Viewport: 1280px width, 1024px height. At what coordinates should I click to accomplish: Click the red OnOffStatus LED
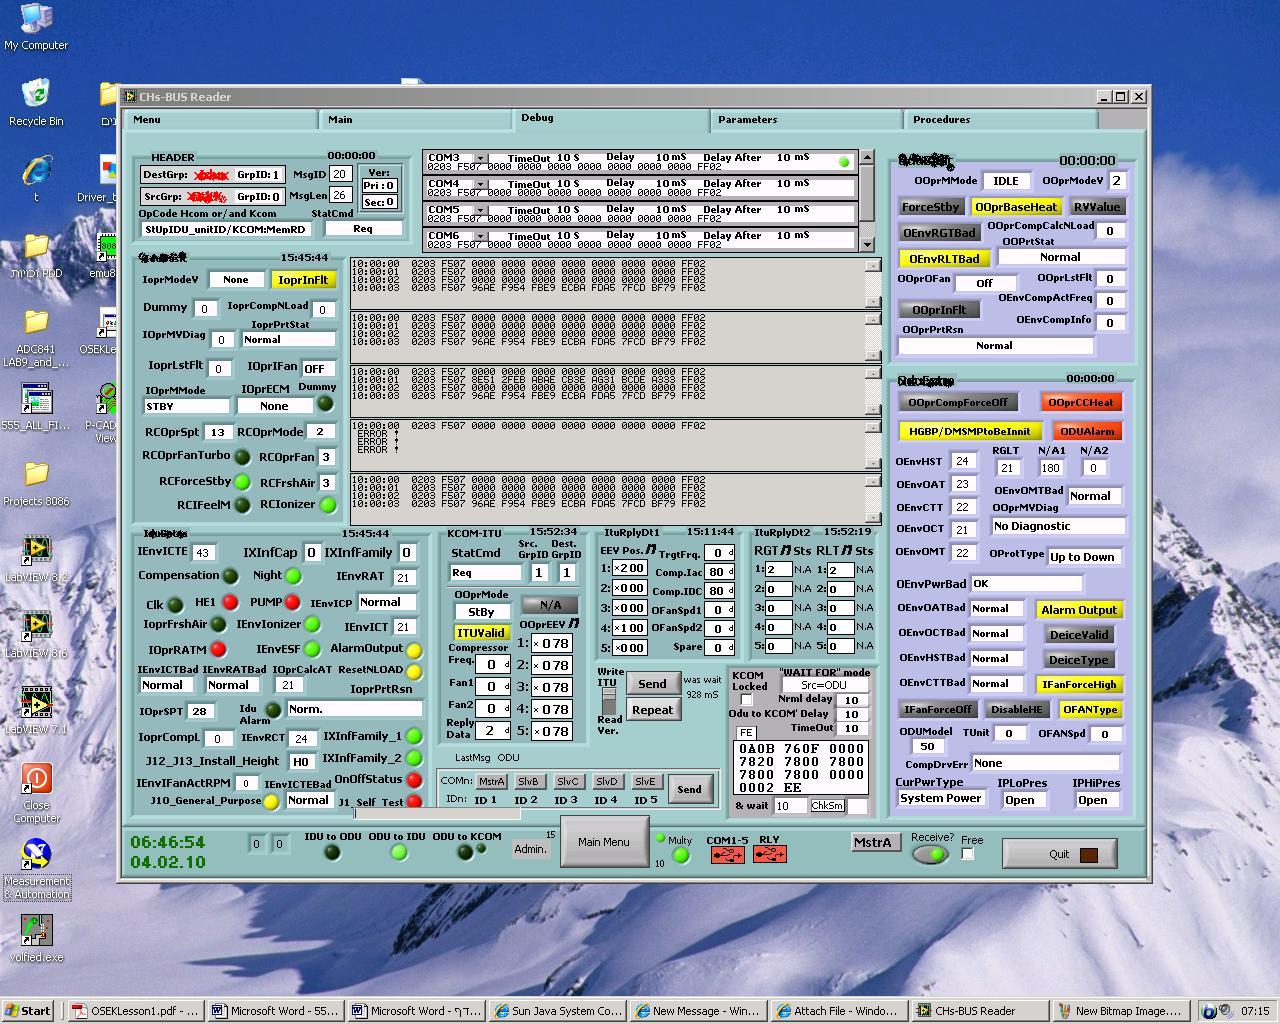pyautogui.click(x=414, y=780)
